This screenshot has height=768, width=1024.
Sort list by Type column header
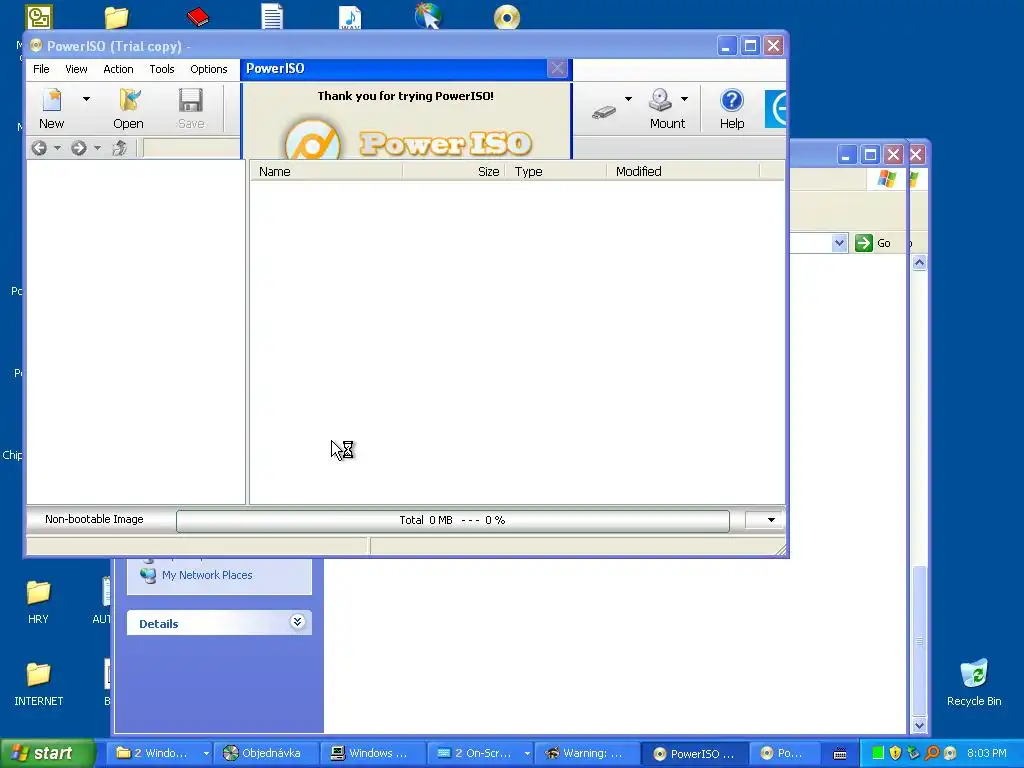pyautogui.click(x=556, y=171)
